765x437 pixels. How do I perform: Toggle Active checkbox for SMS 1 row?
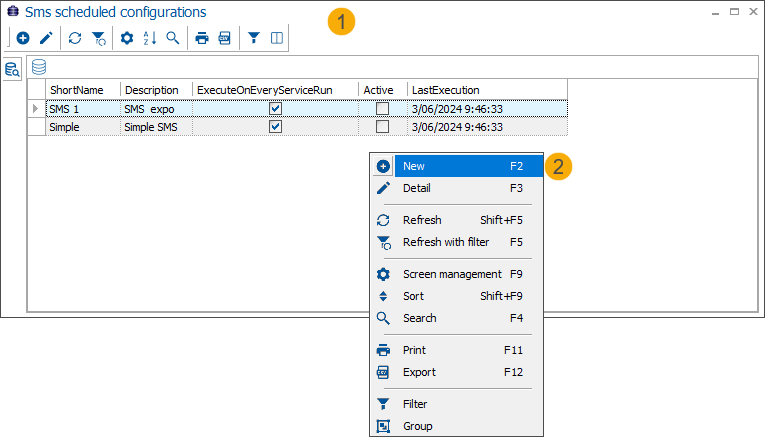pyautogui.click(x=382, y=108)
